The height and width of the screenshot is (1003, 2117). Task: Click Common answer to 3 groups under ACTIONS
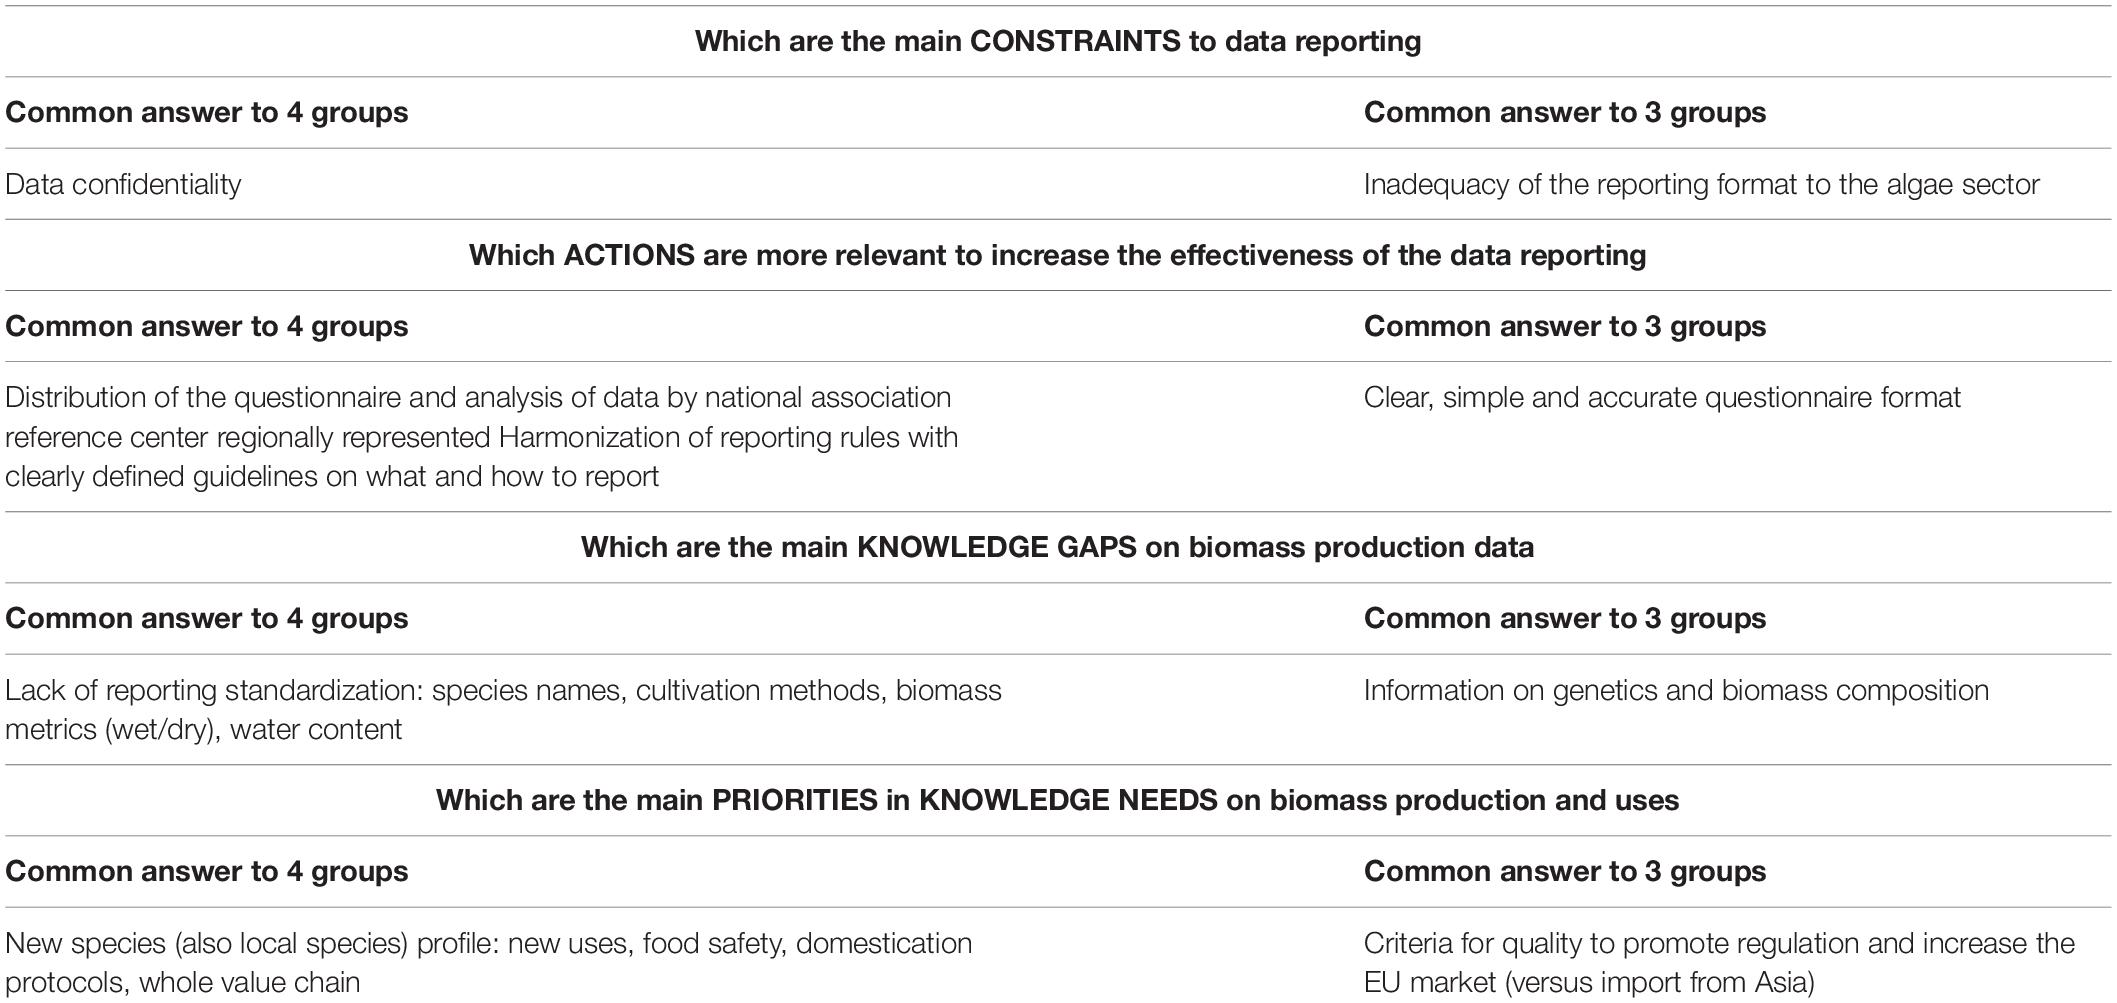(1565, 326)
